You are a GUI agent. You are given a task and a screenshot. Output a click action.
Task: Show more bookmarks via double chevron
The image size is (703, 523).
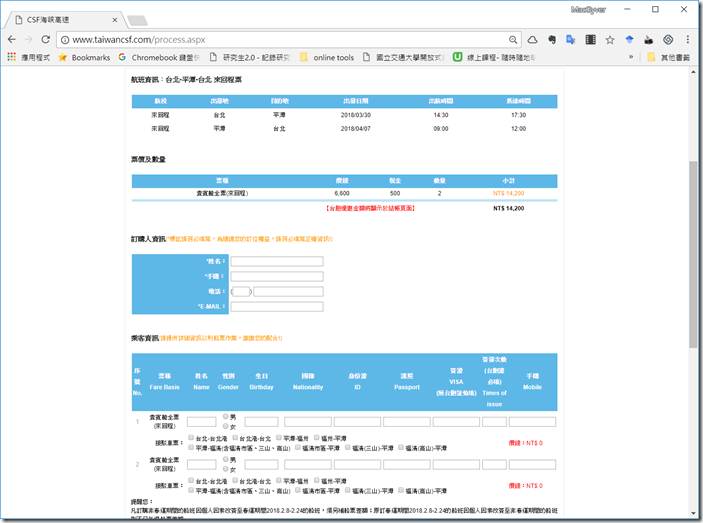point(631,57)
